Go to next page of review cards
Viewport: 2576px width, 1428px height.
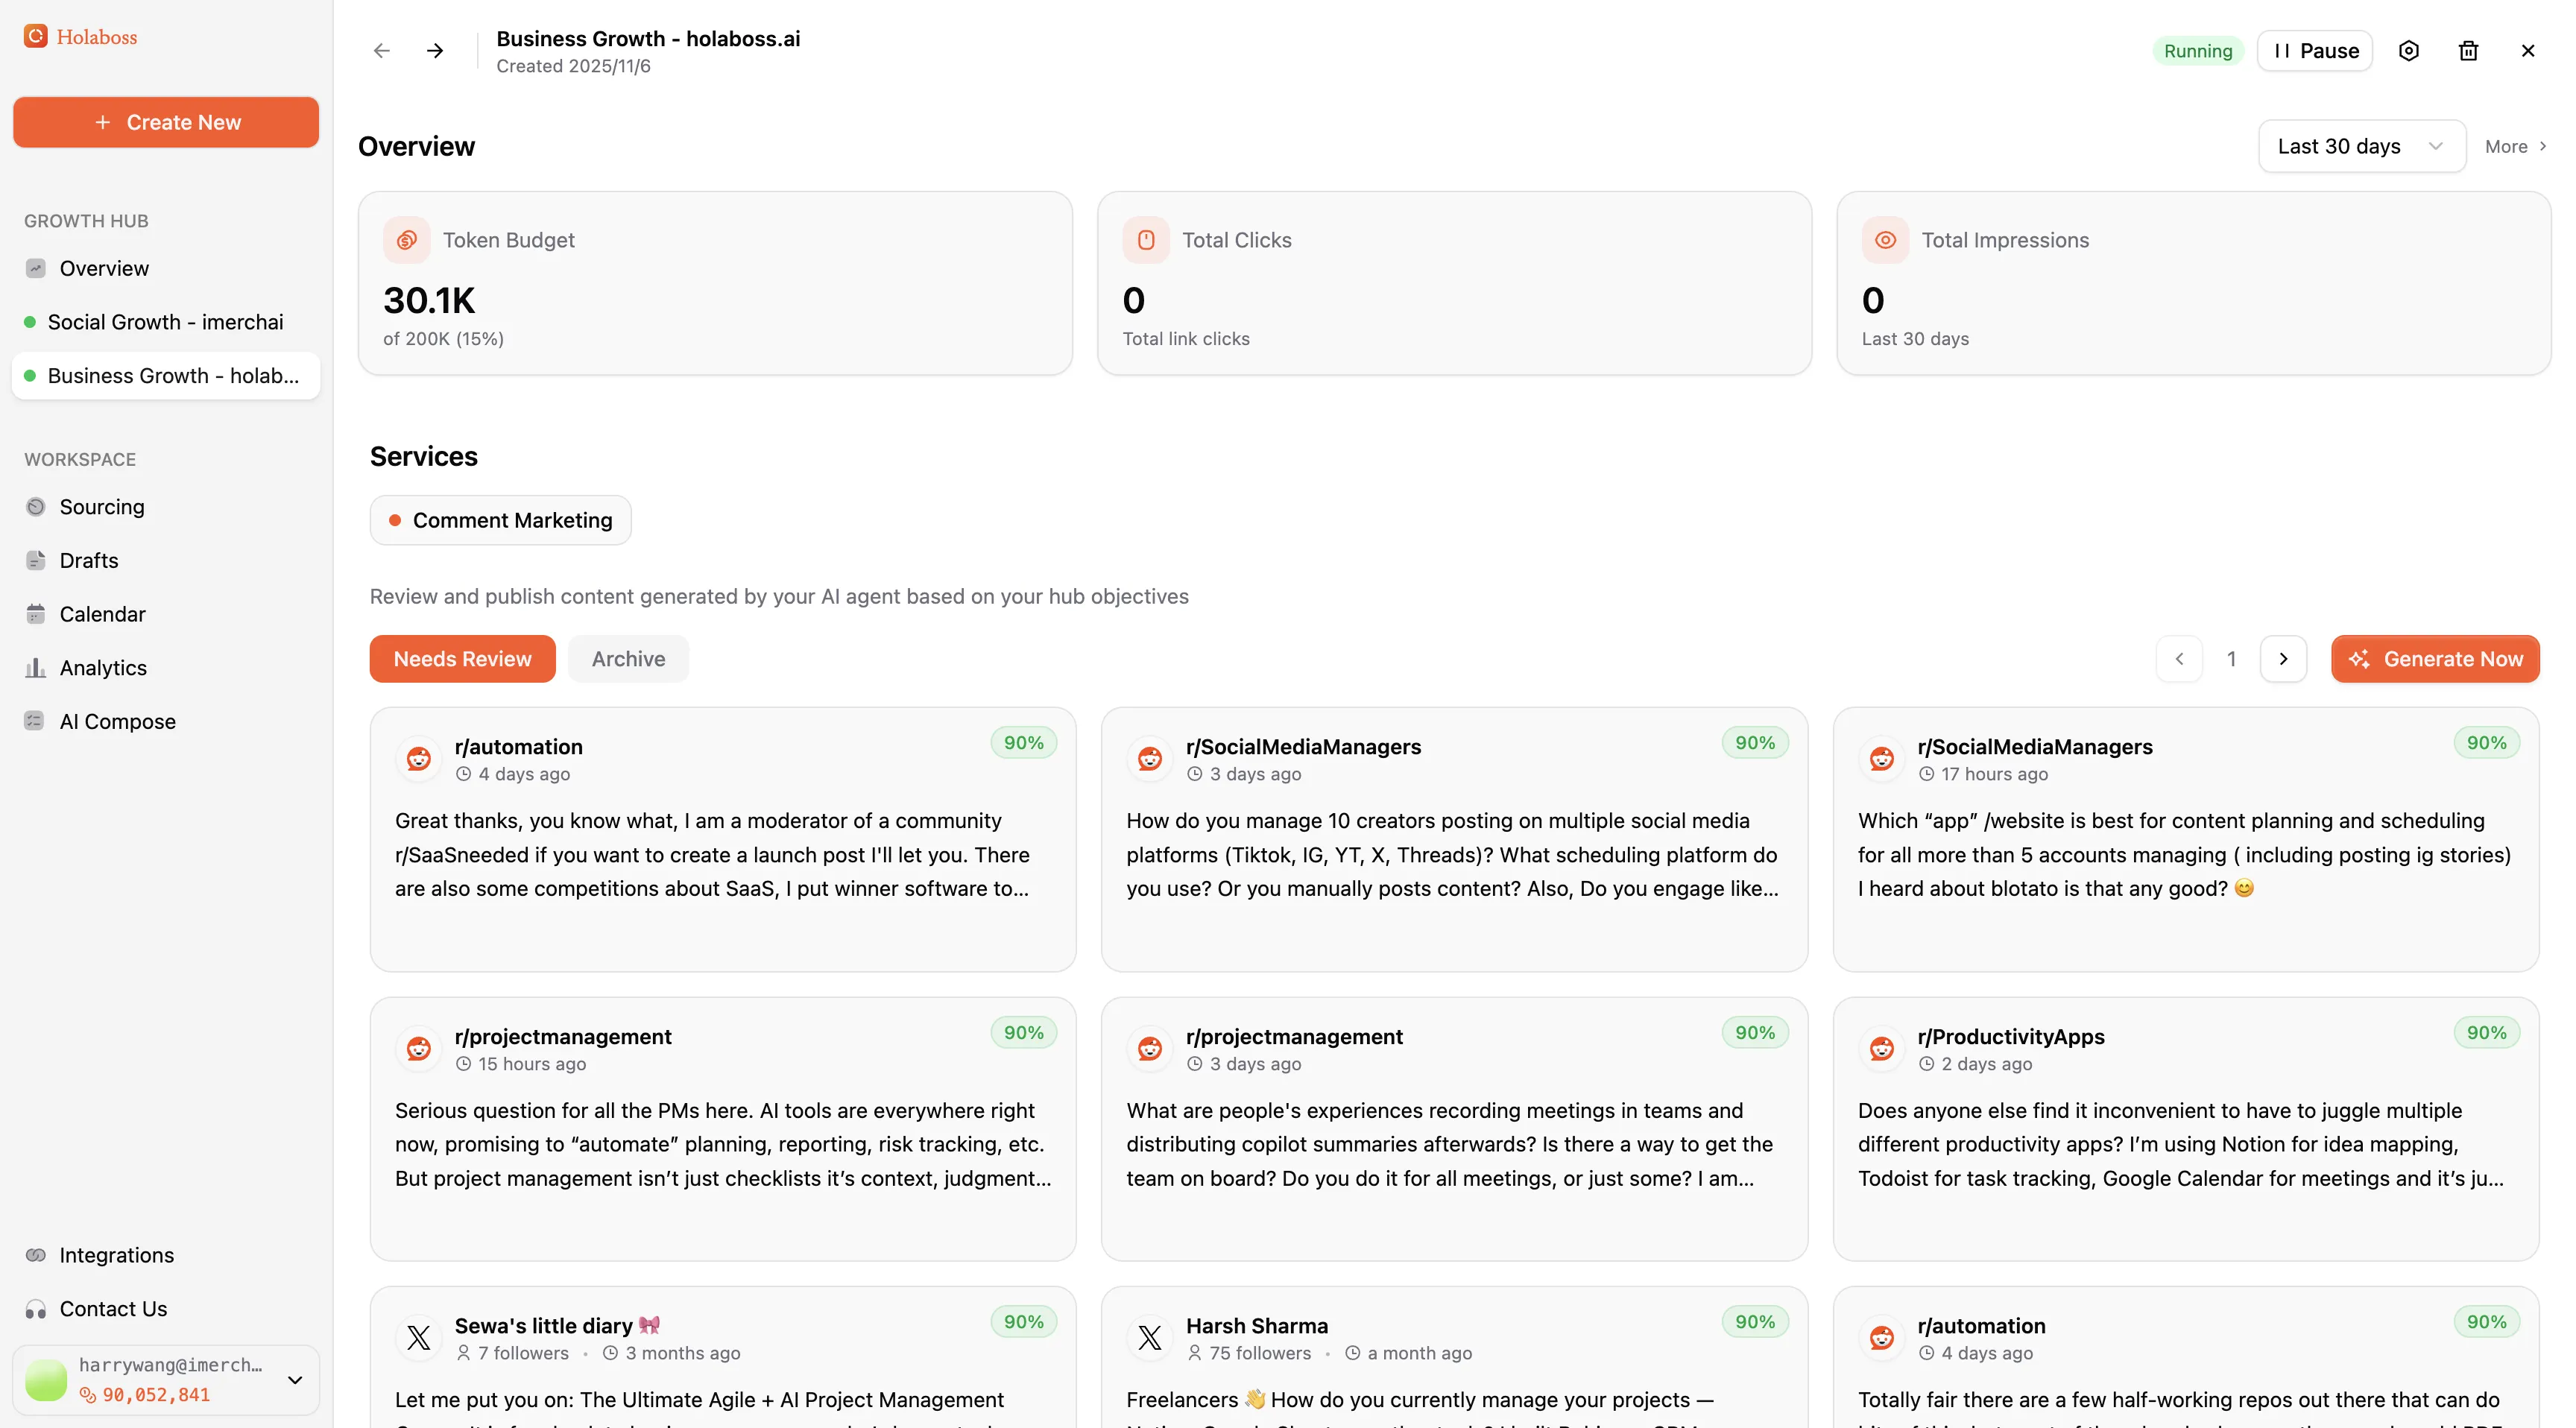2283,659
